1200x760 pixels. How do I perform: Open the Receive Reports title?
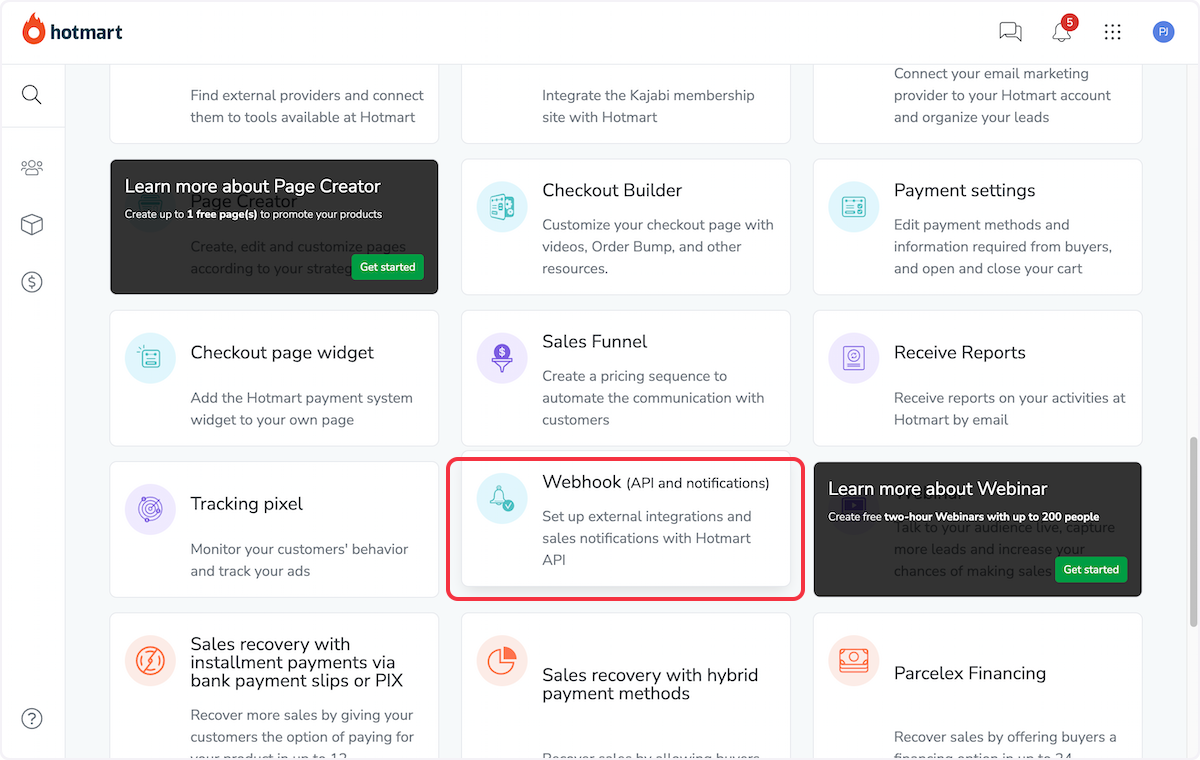(x=959, y=352)
